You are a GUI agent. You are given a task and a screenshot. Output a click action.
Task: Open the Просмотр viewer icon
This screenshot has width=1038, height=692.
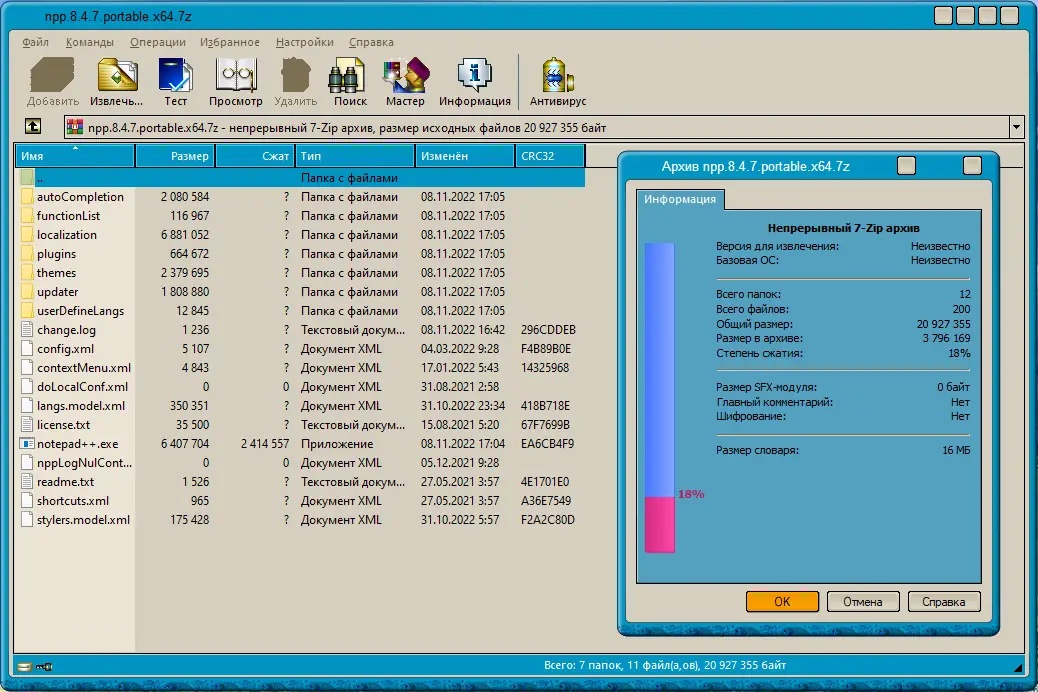(x=236, y=75)
